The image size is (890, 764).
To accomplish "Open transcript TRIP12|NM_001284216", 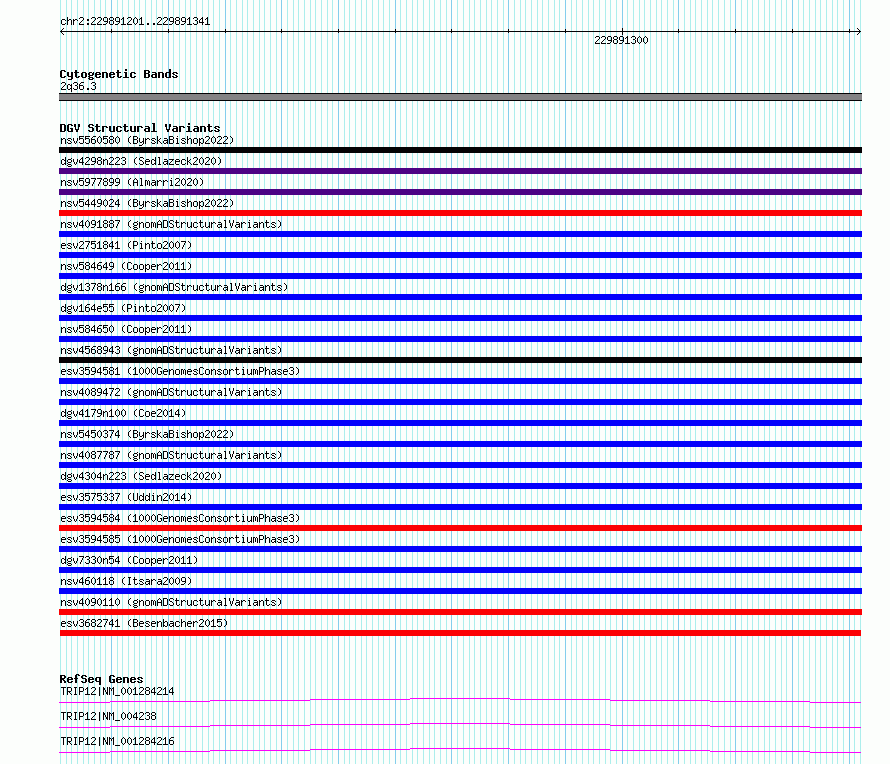I will pyautogui.click(x=117, y=741).
